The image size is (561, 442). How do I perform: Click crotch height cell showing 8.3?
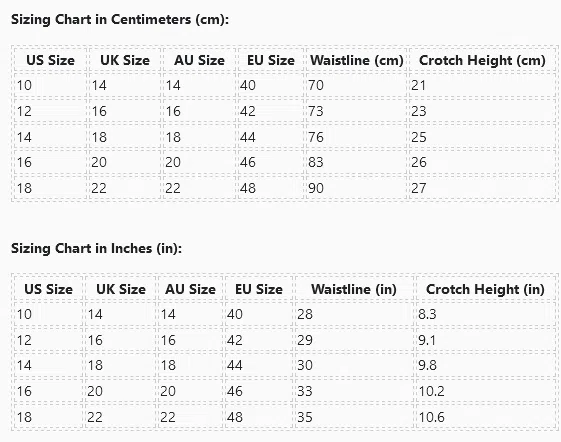click(x=485, y=314)
